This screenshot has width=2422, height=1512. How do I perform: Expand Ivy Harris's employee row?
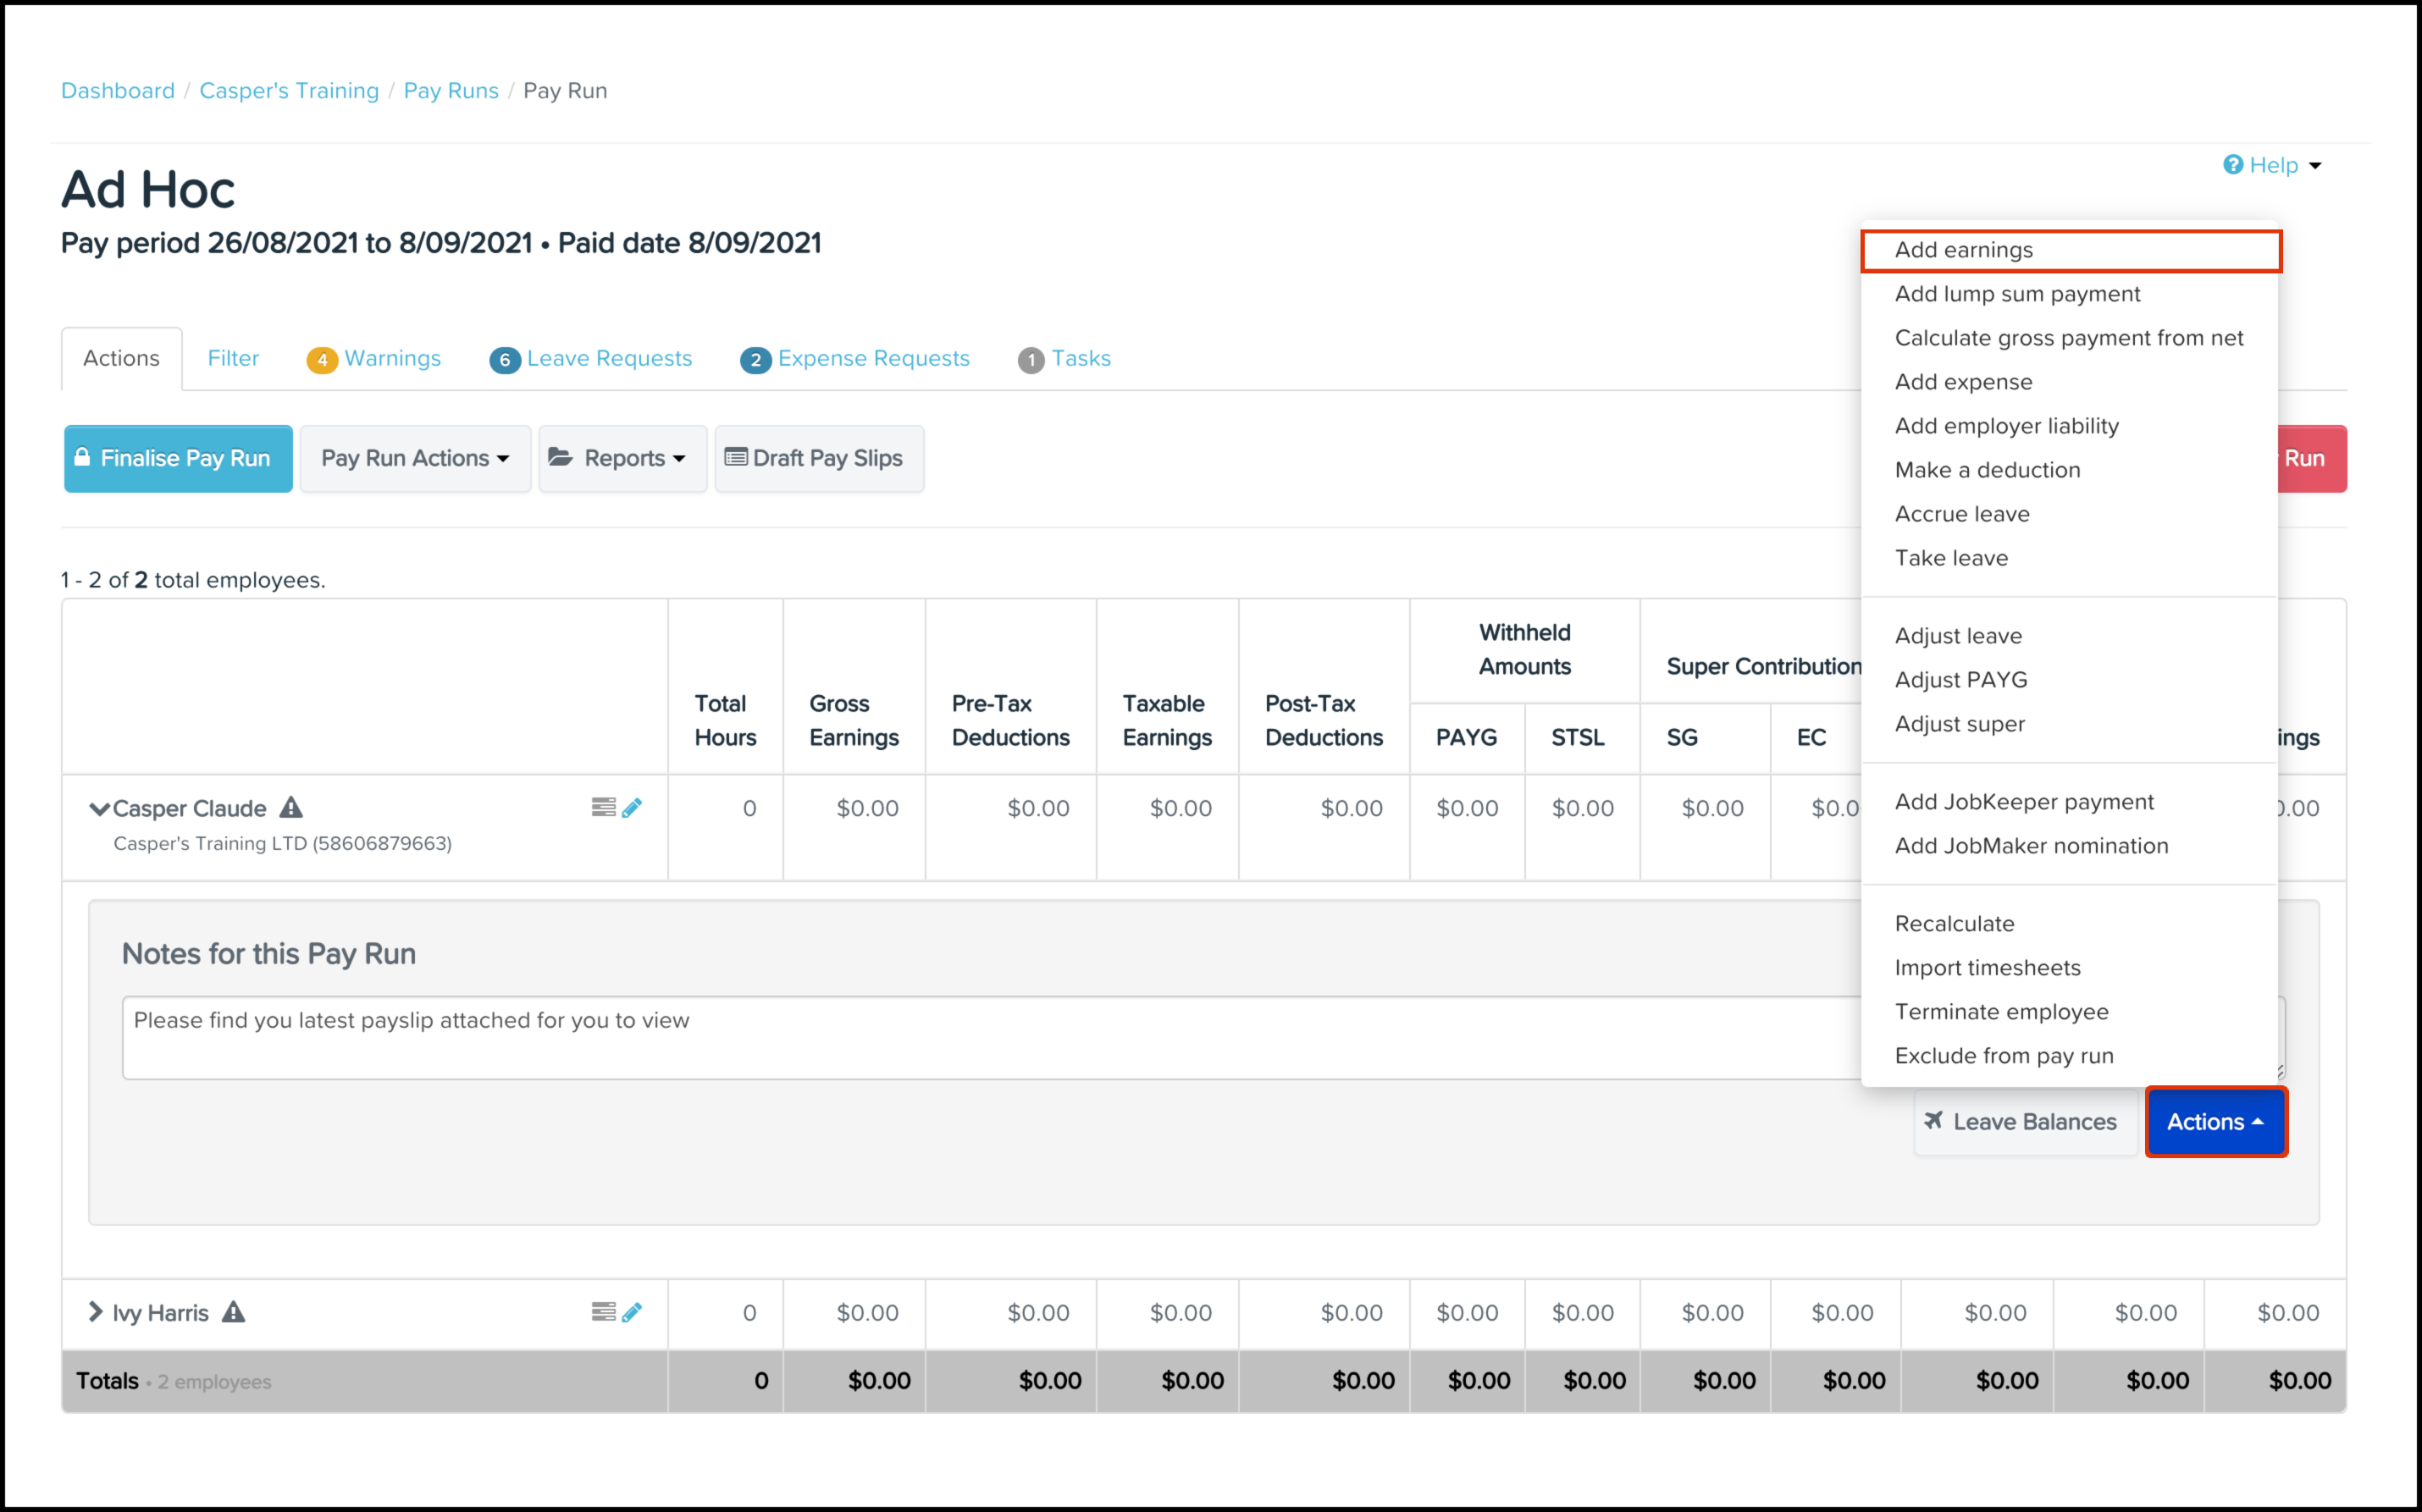pyautogui.click(x=95, y=1311)
